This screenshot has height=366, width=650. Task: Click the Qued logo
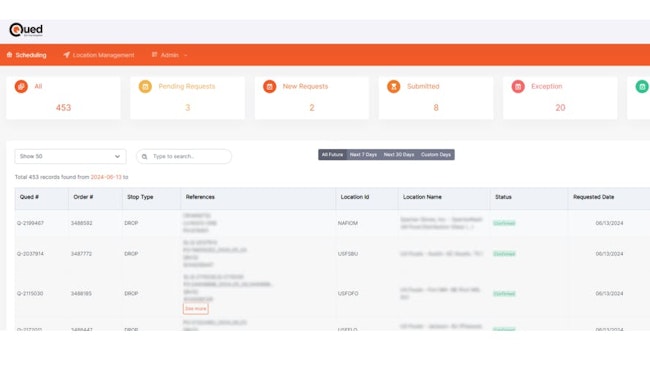point(26,30)
